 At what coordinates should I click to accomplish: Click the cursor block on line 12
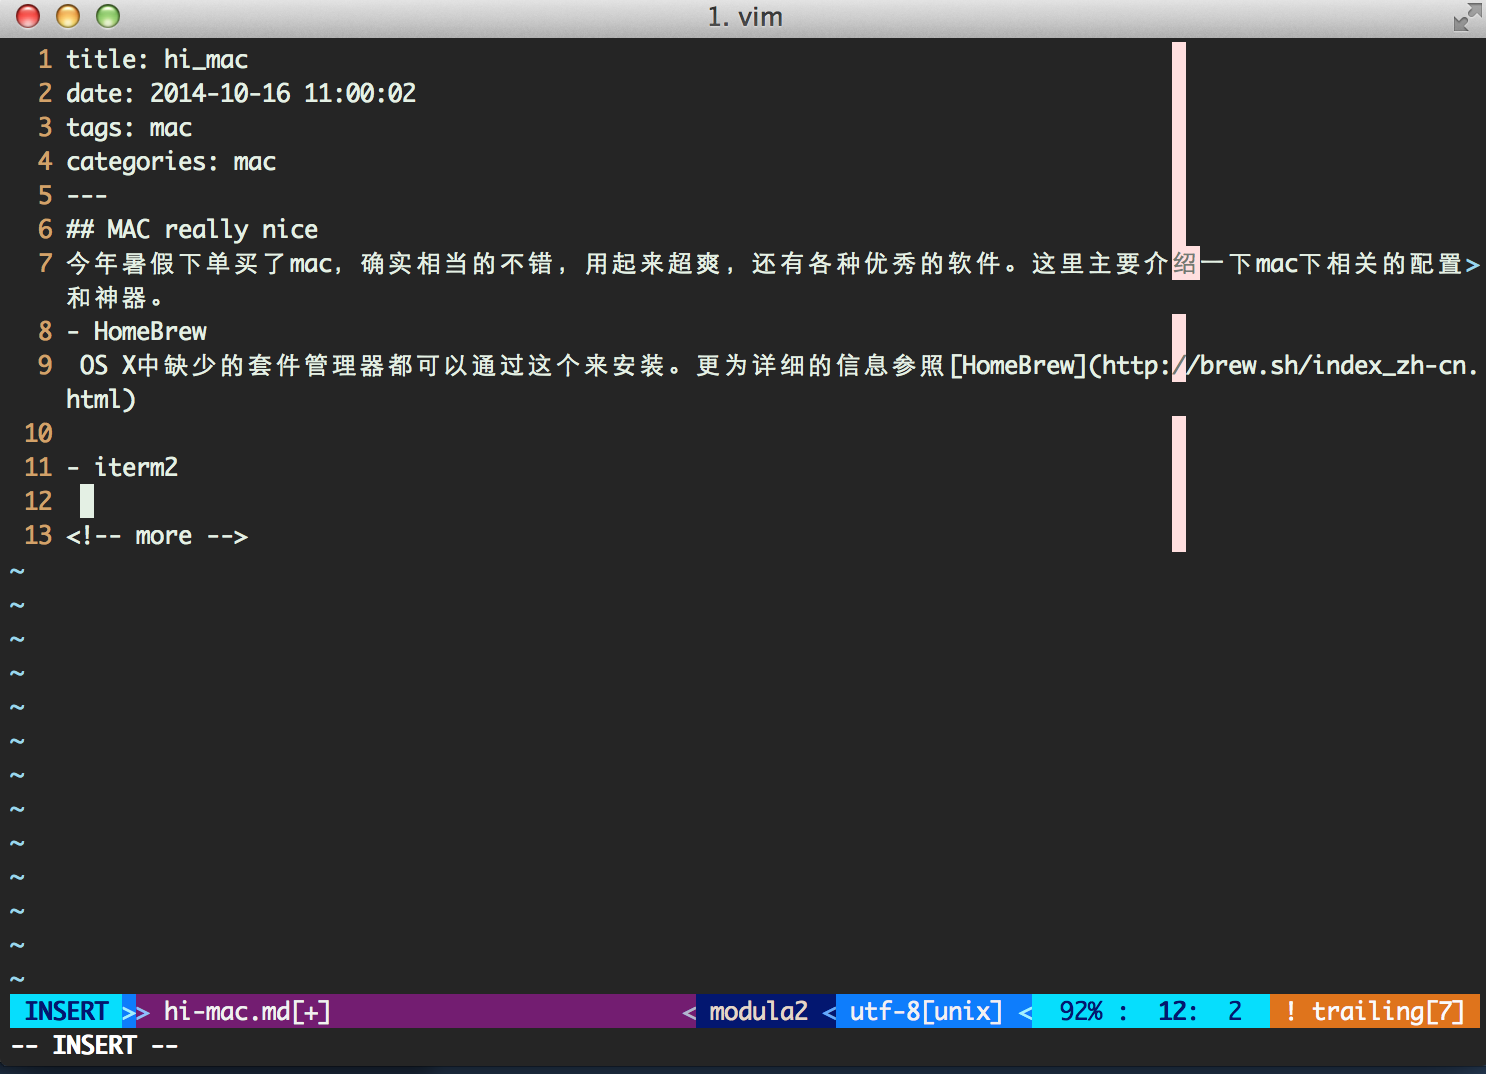87,501
